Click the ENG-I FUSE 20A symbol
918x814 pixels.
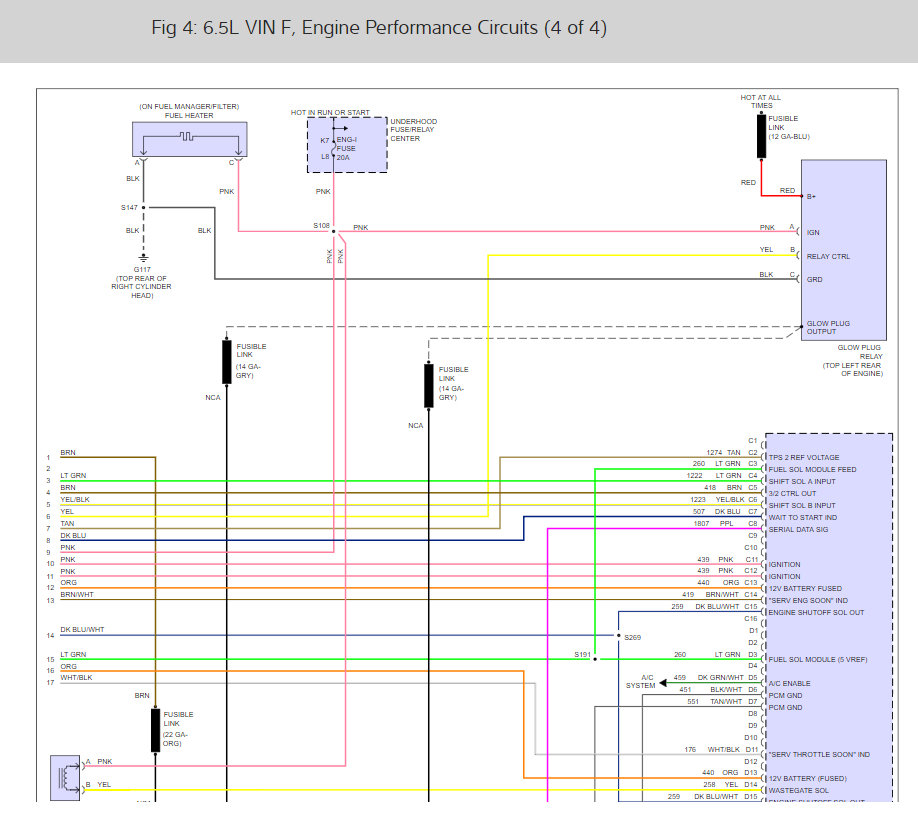[334, 149]
